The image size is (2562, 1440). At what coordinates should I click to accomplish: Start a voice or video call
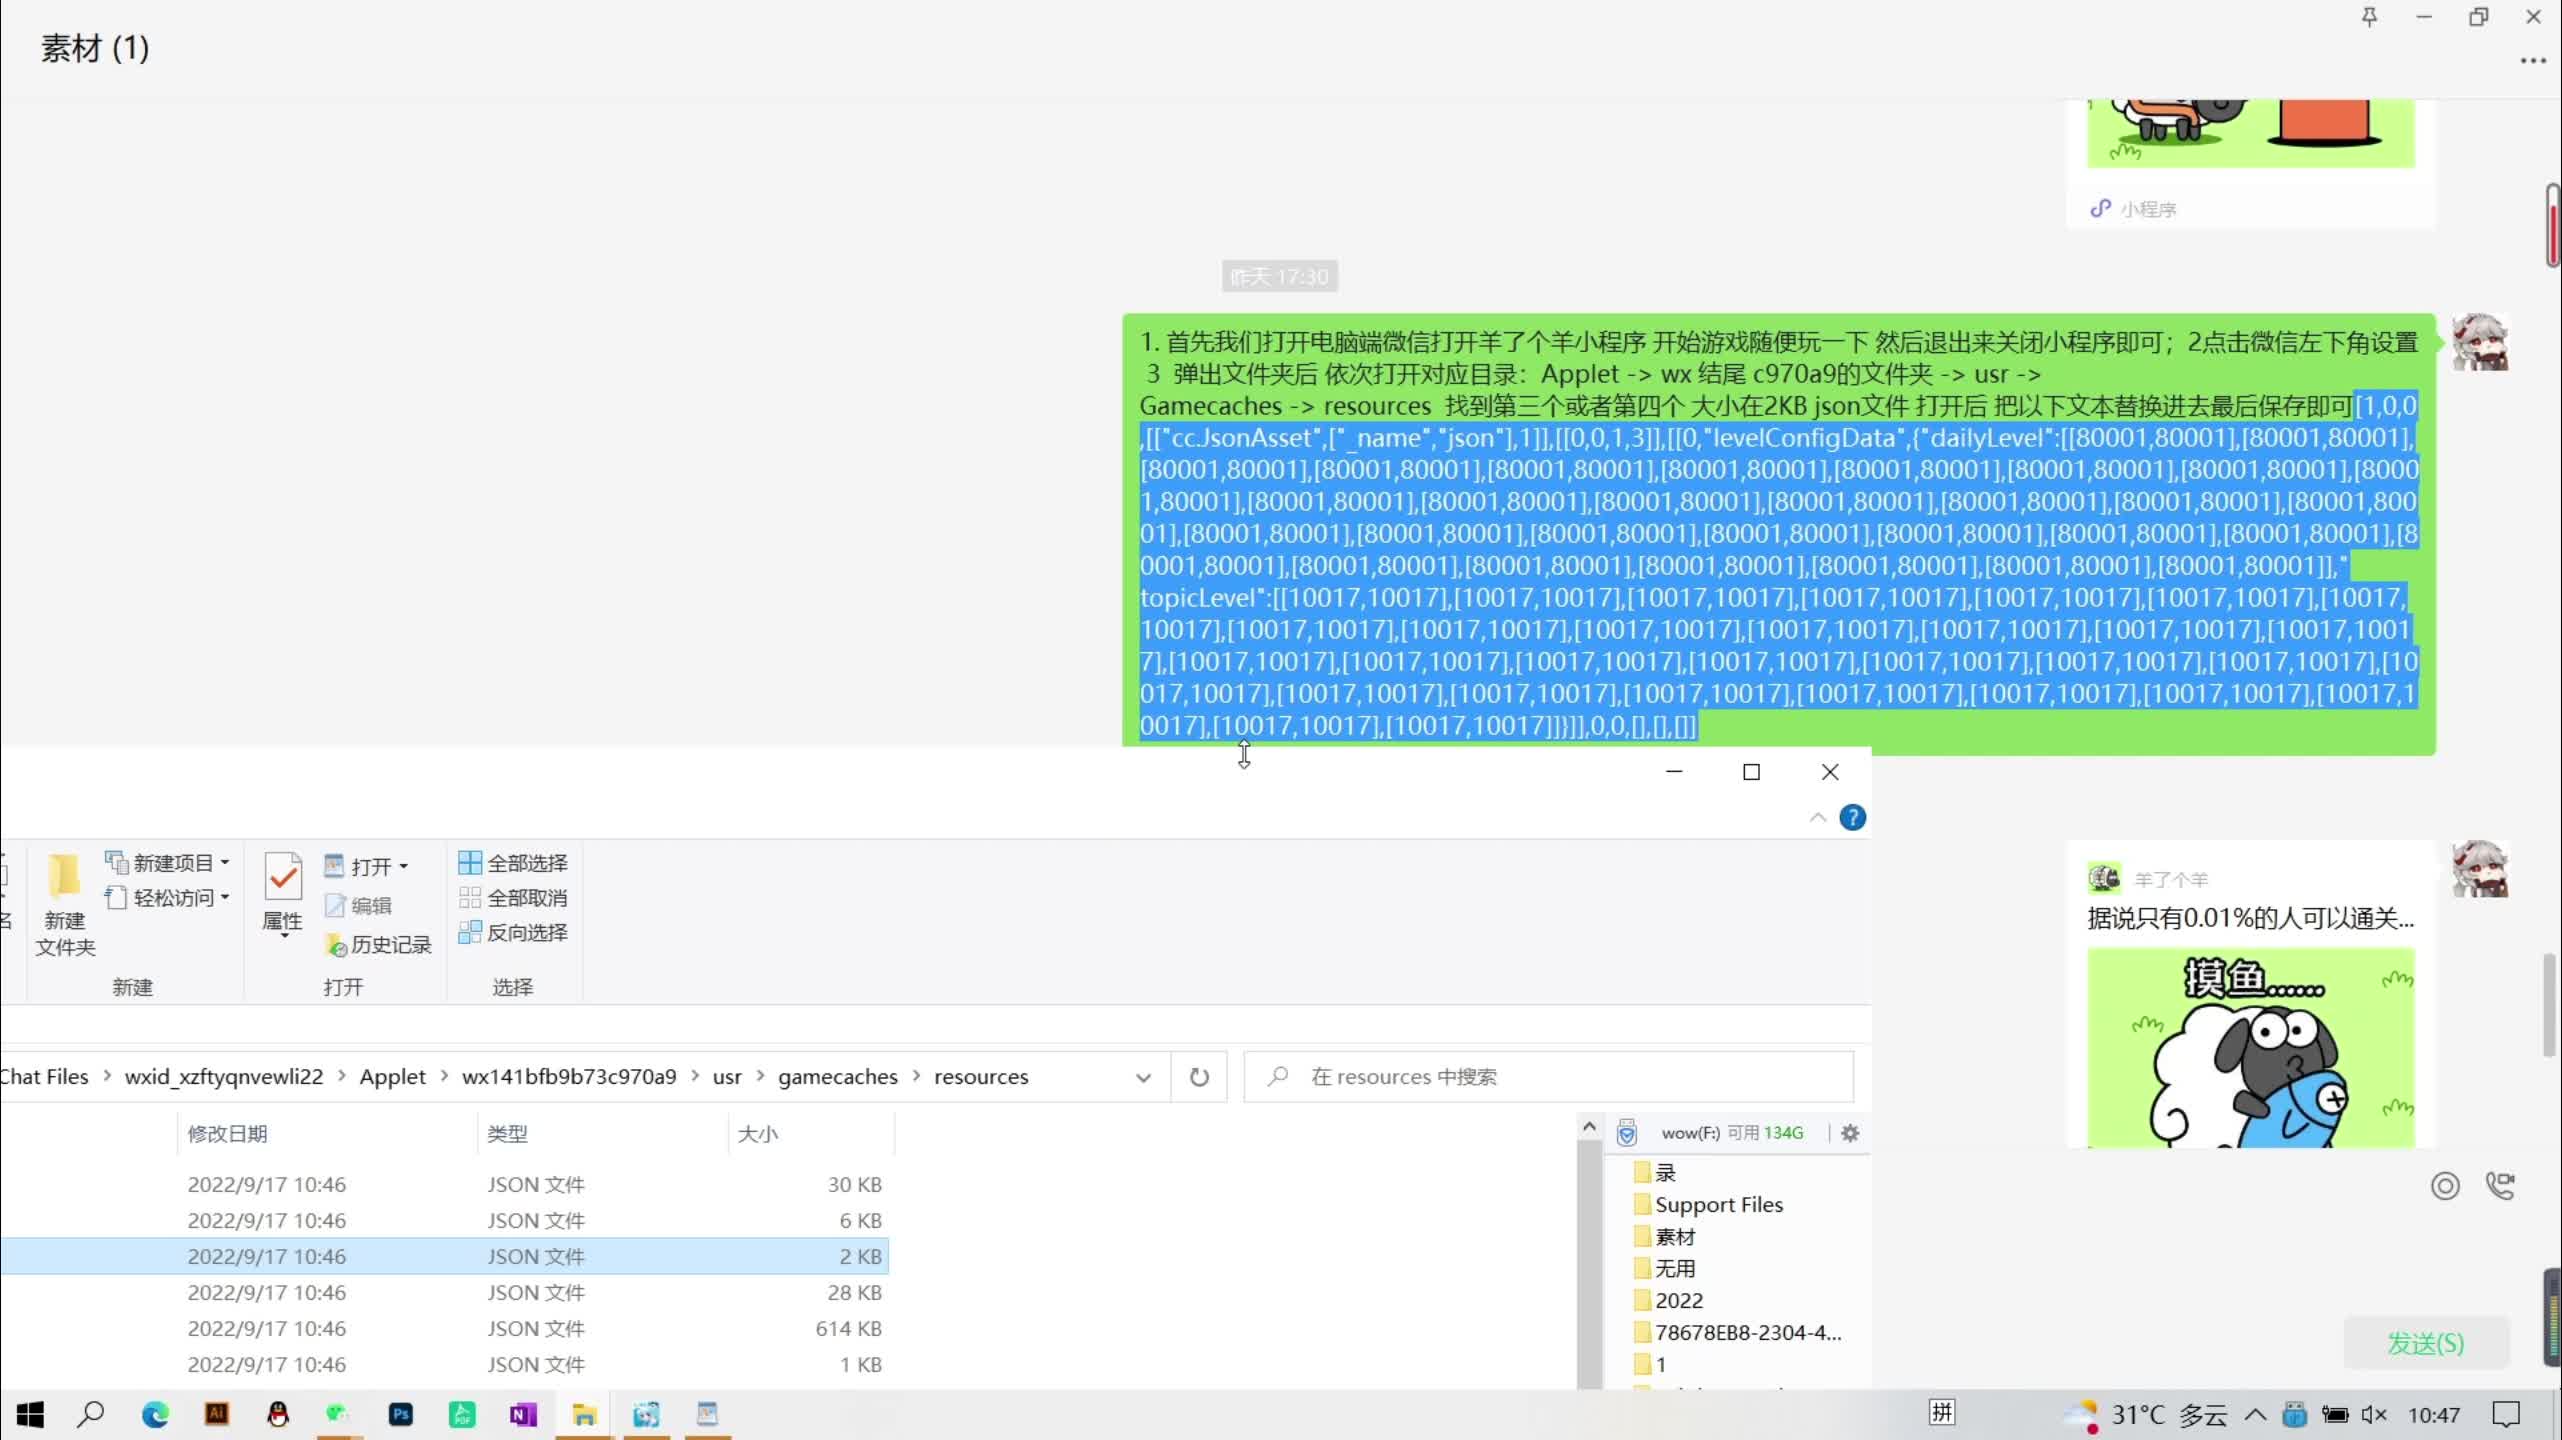(x=2500, y=1185)
